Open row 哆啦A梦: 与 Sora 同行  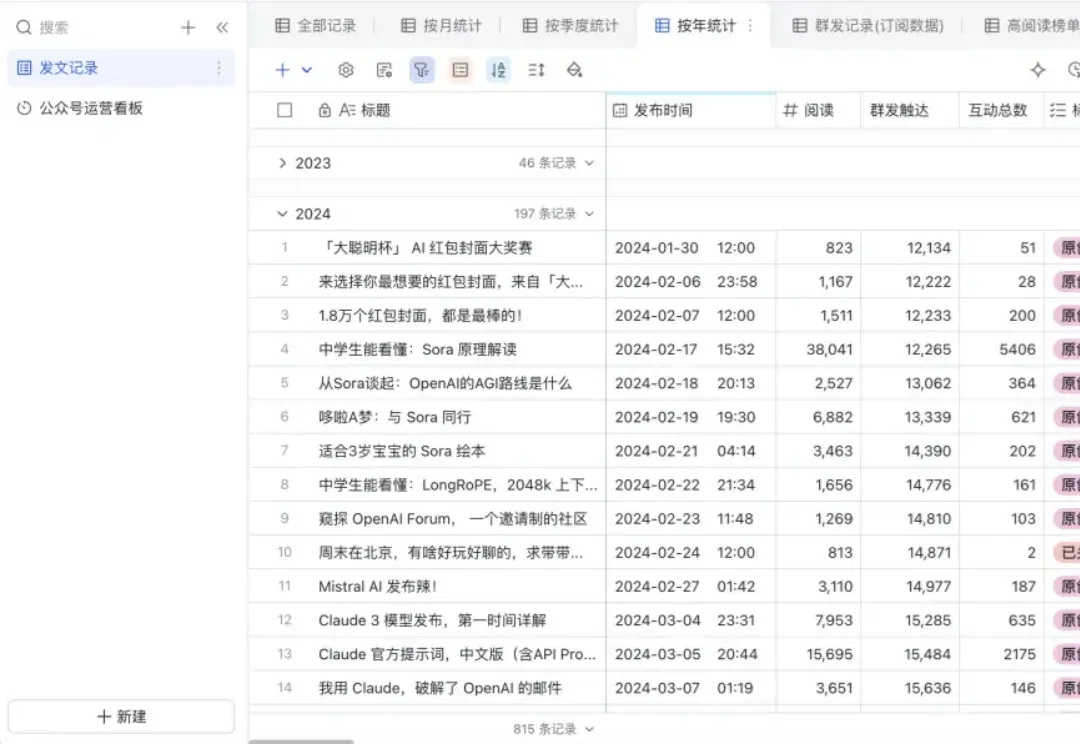pyautogui.click(x=395, y=417)
